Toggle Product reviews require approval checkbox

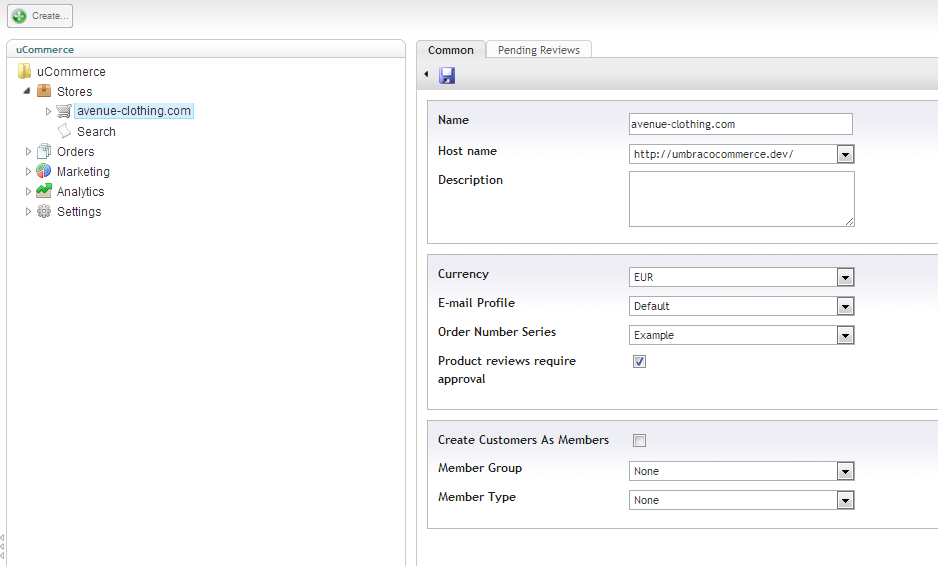[639, 361]
